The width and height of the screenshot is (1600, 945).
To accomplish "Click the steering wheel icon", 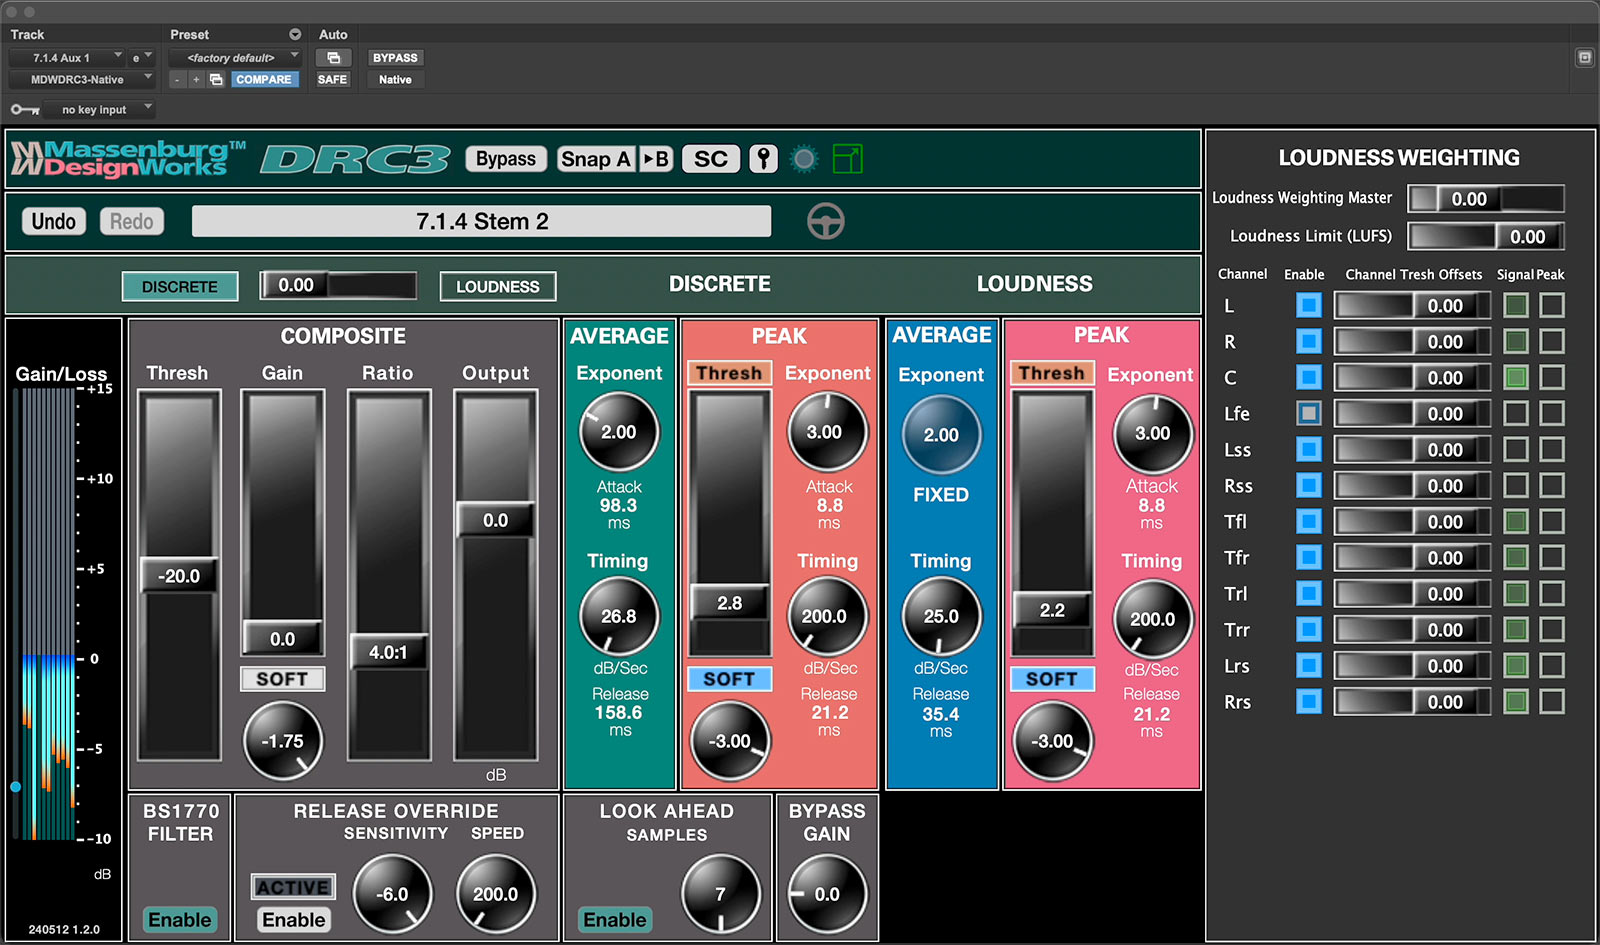I will click(x=825, y=221).
